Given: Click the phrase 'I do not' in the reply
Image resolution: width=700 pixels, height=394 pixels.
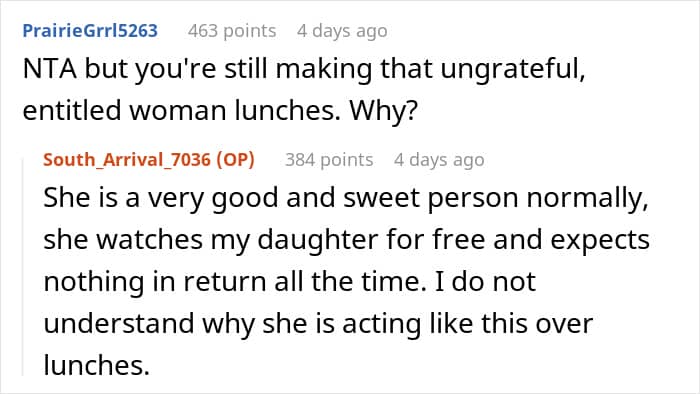Looking at the screenshot, I should (x=485, y=282).
